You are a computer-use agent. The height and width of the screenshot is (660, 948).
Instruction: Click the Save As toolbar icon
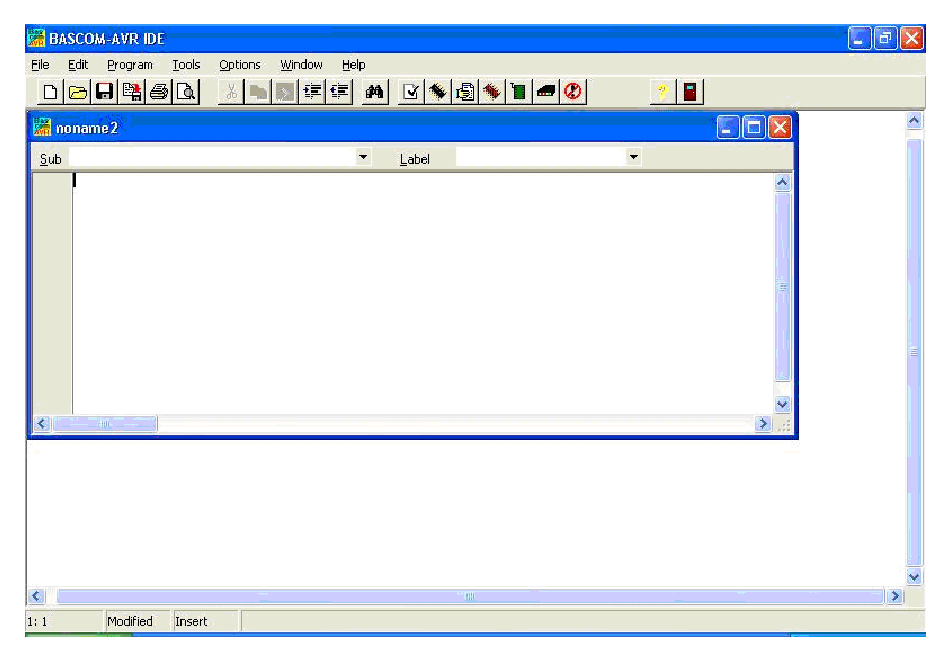(132, 92)
